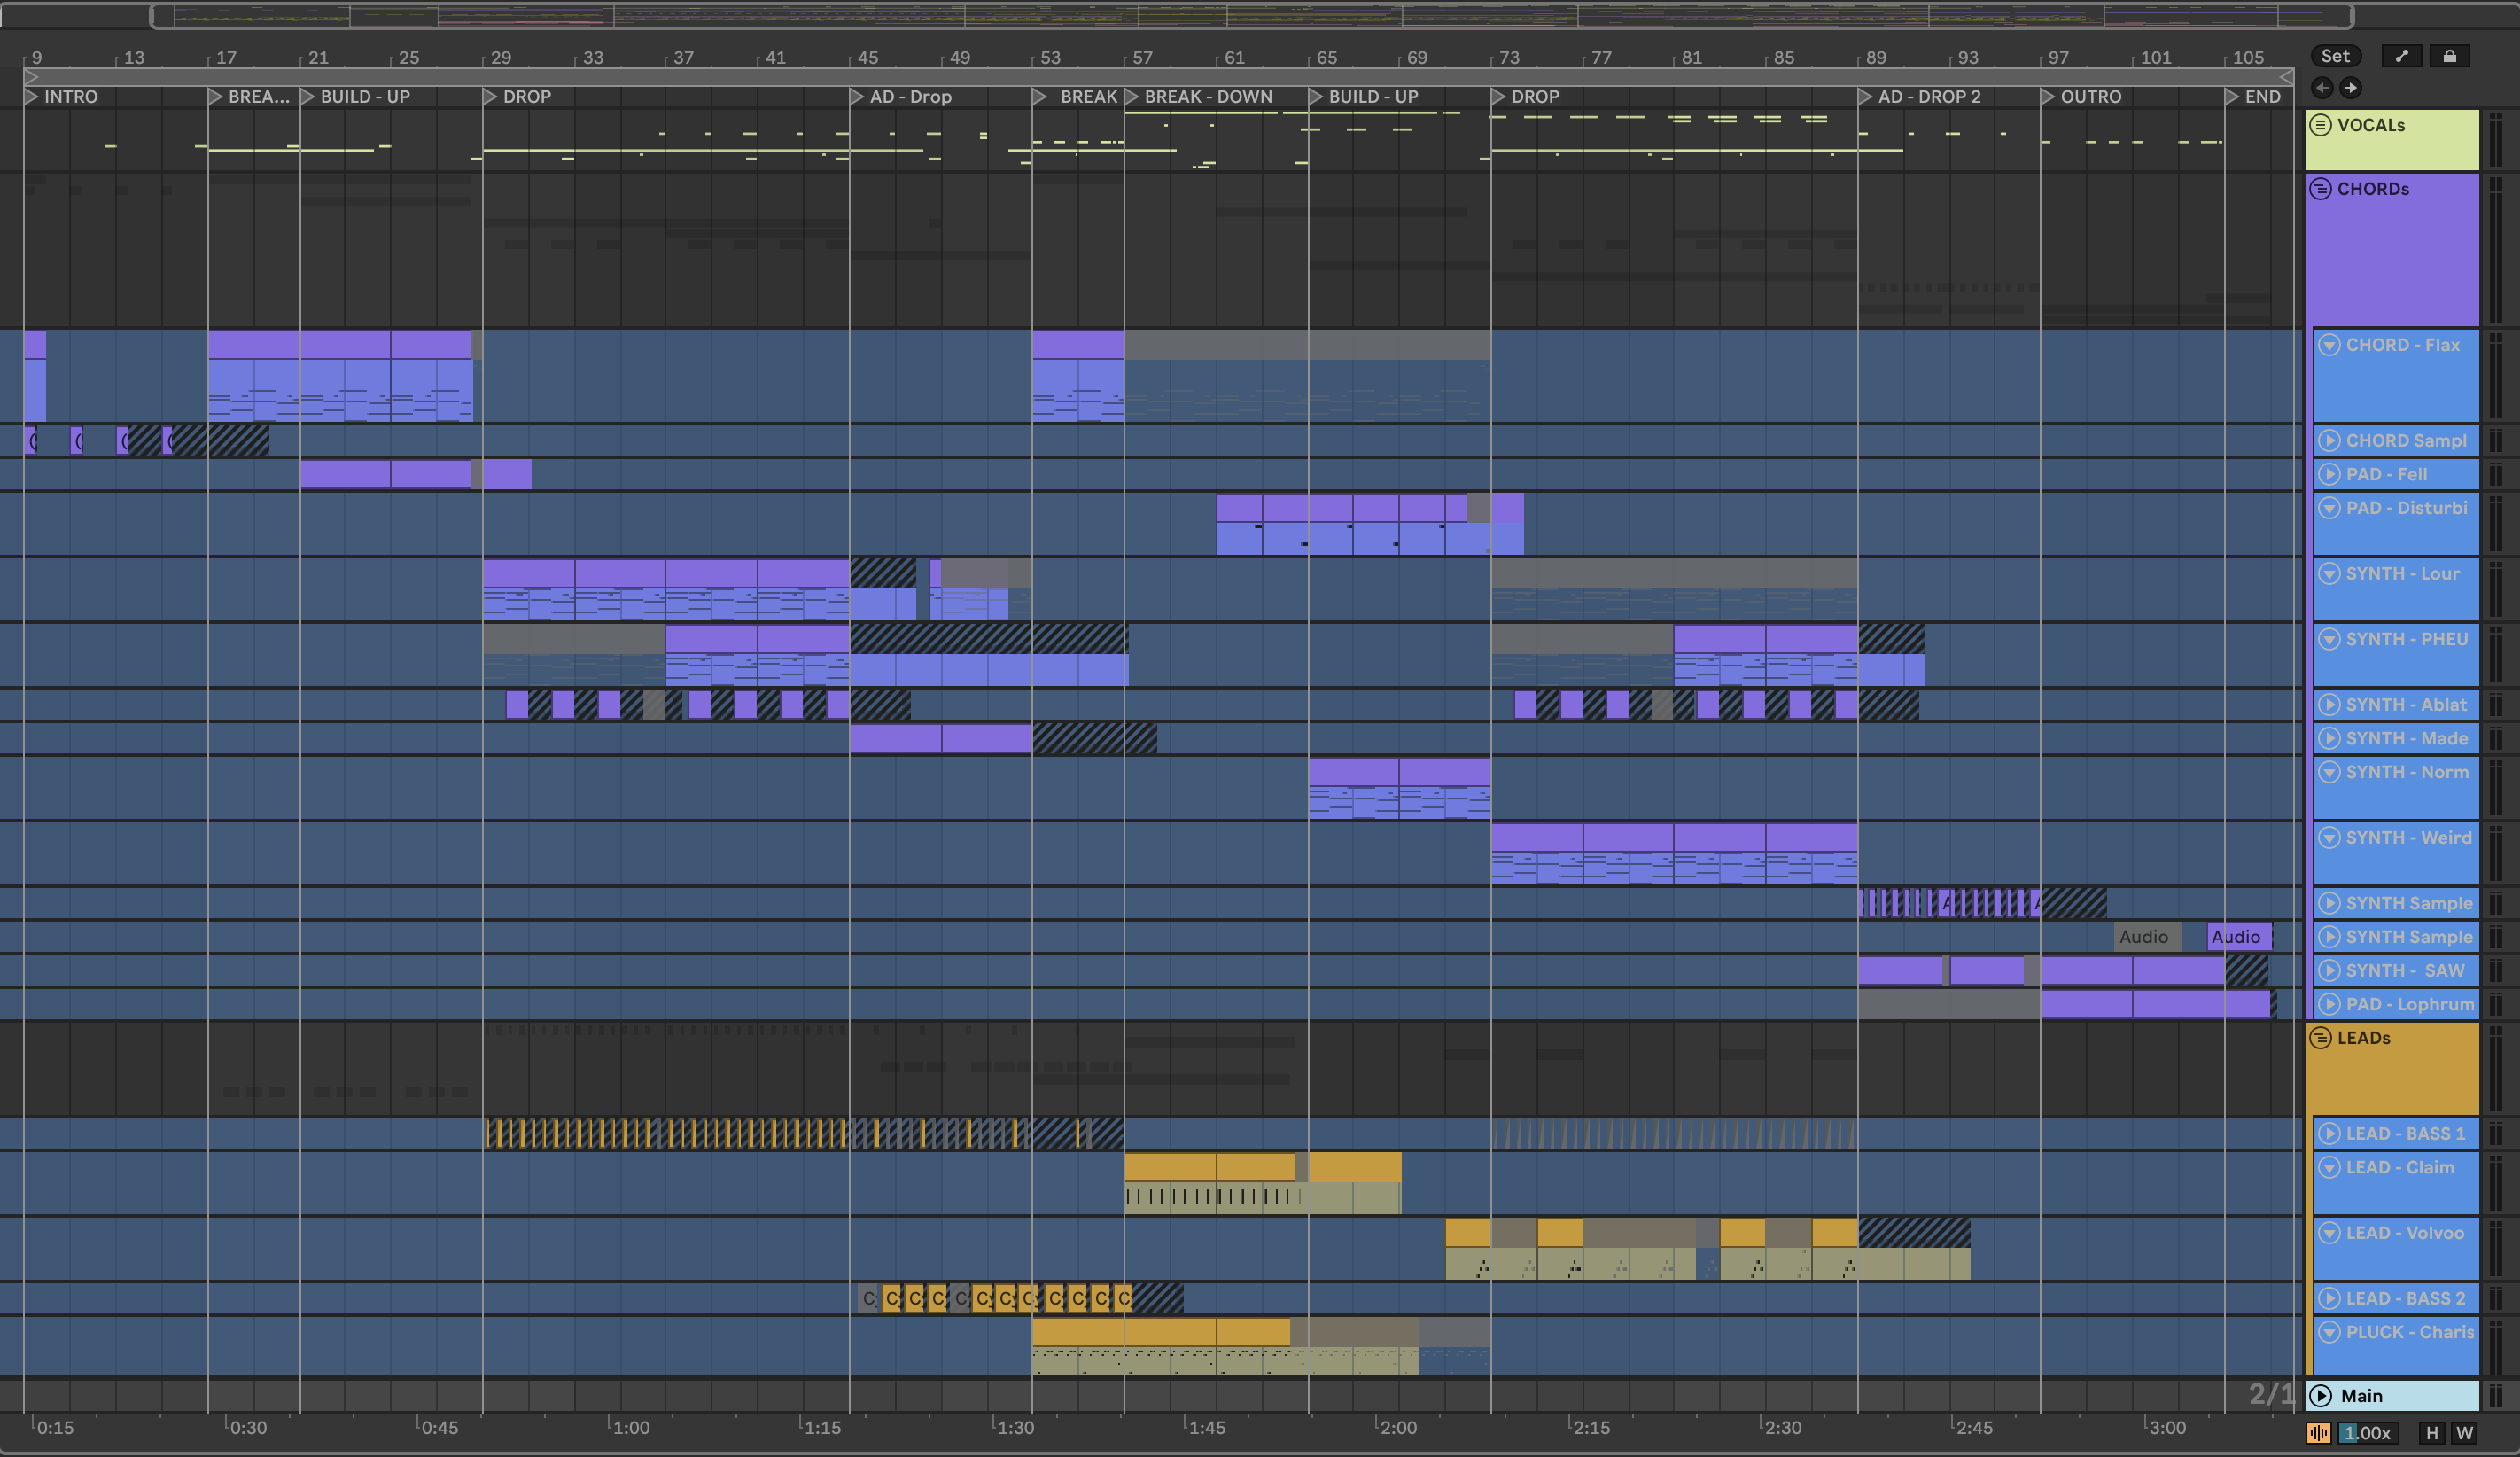Click the PAD - Fell track fold icon
This screenshot has height=1457, width=2520.
point(2329,474)
